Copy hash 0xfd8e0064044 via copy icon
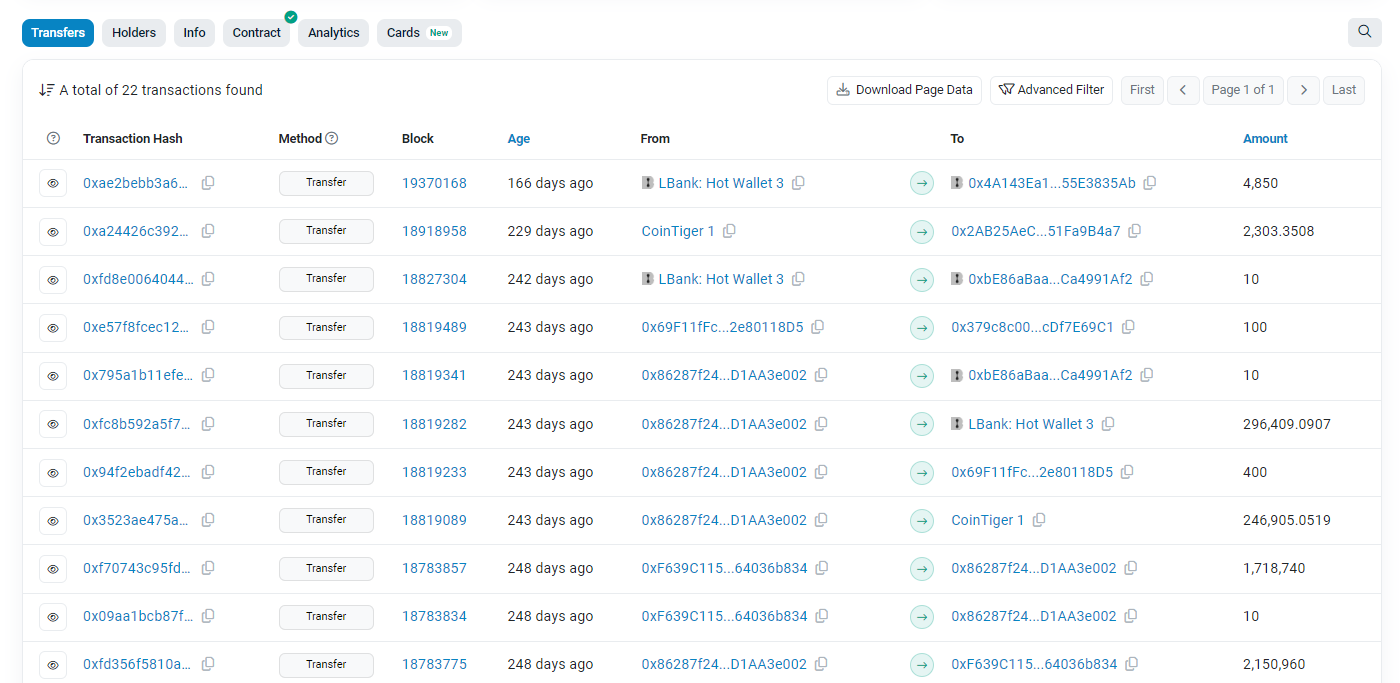Image resolution: width=1400 pixels, height=683 pixels. pyautogui.click(x=208, y=279)
